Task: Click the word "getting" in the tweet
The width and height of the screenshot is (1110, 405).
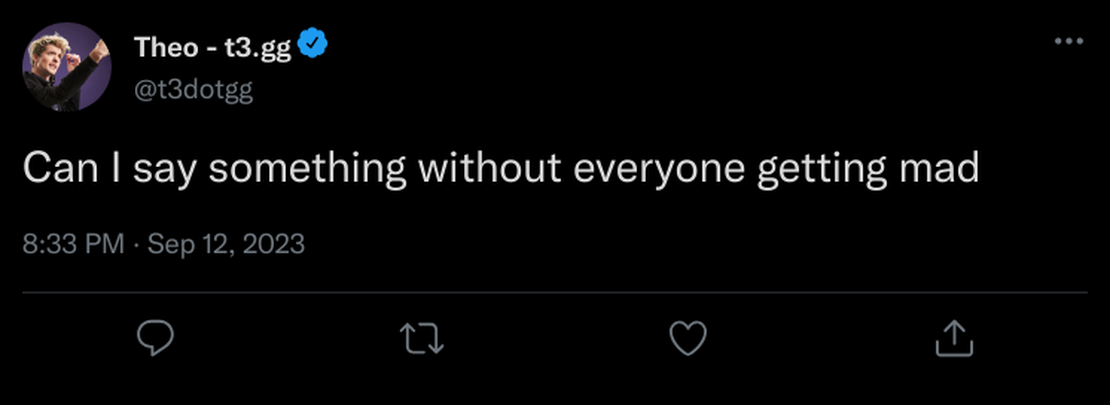Action: [x=820, y=168]
